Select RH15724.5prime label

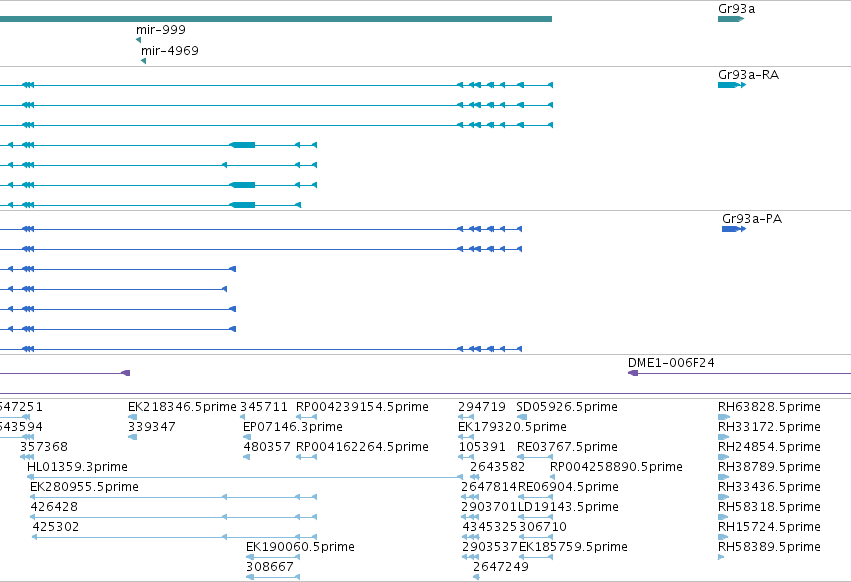coord(769,527)
